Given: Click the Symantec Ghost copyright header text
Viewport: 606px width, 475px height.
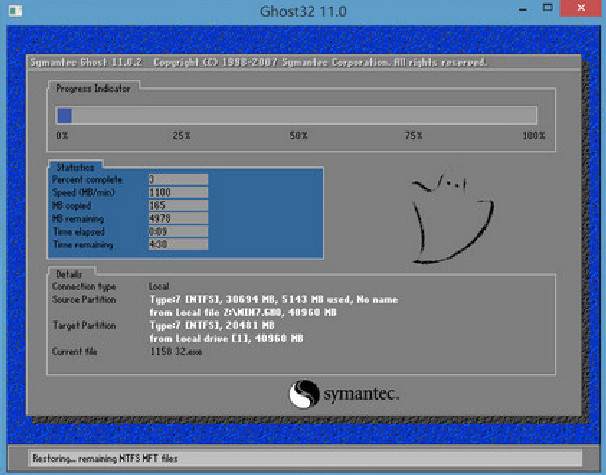Looking at the screenshot, I should pyautogui.click(x=259, y=62).
